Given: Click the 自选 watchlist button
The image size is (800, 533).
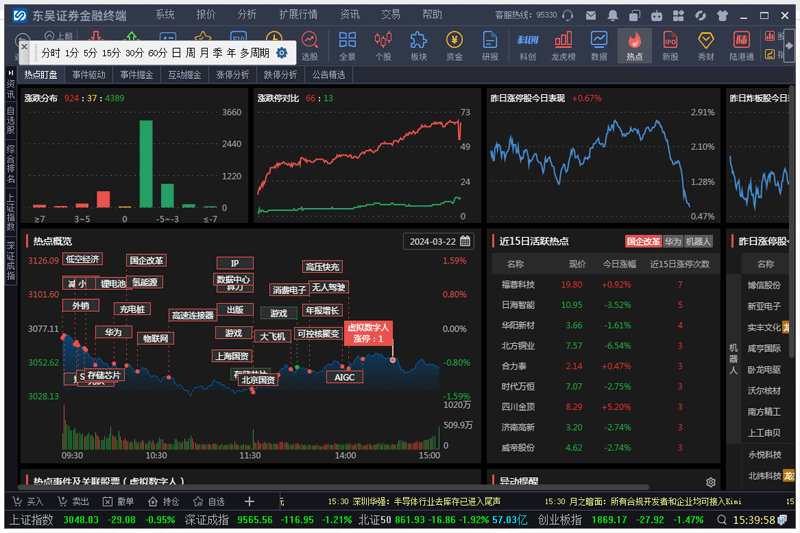Looking at the screenshot, I should click(x=209, y=501).
